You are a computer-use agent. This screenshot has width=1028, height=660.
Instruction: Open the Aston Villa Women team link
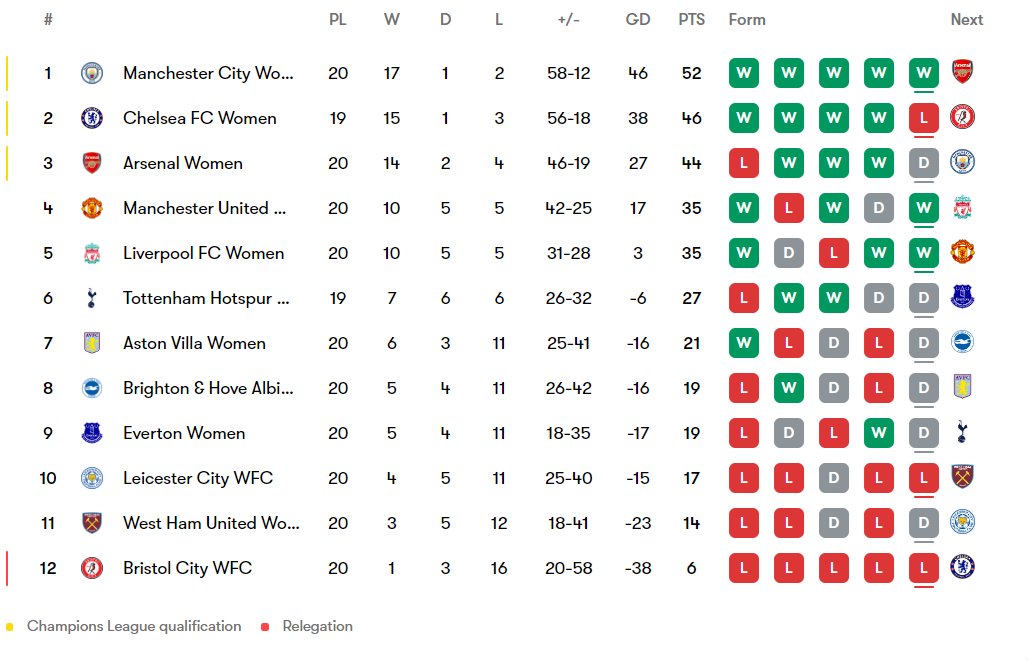(x=194, y=343)
